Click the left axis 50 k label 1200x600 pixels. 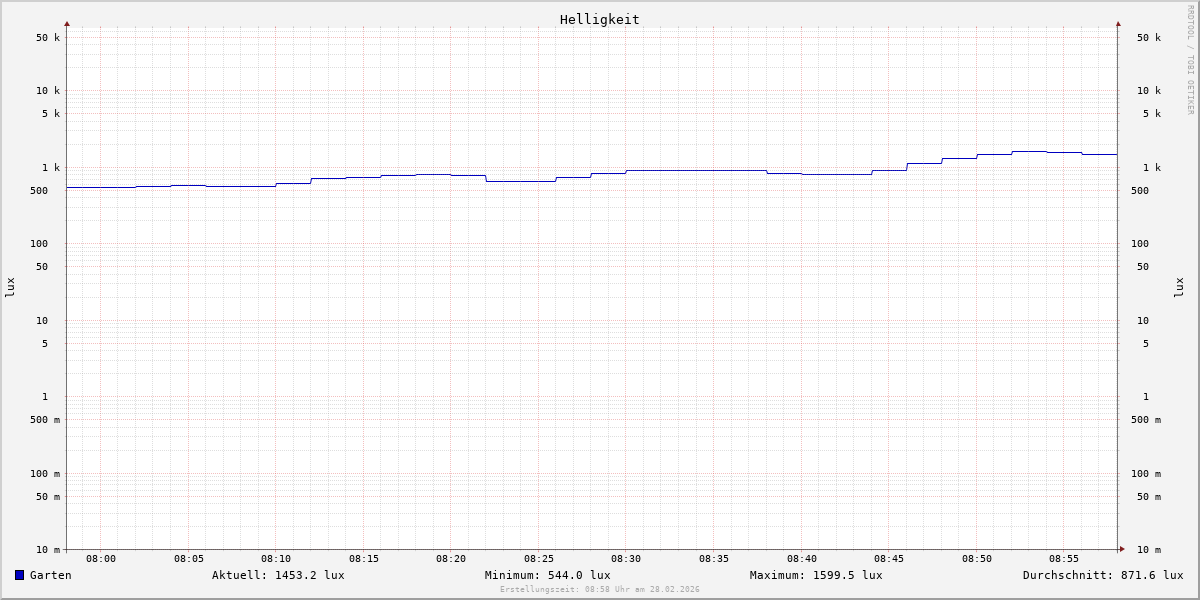click(48, 38)
